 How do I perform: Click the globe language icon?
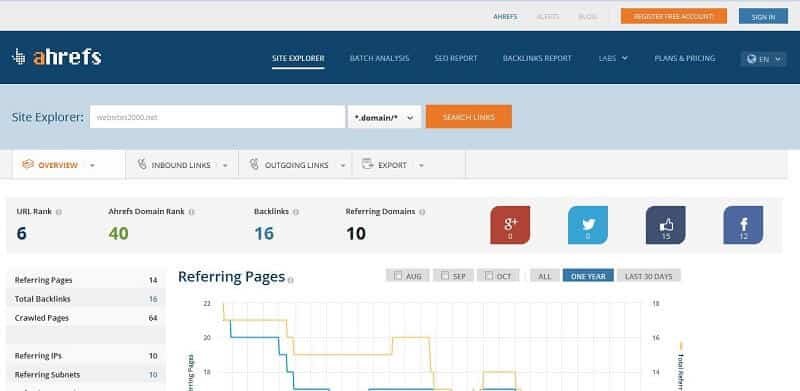[x=751, y=59]
